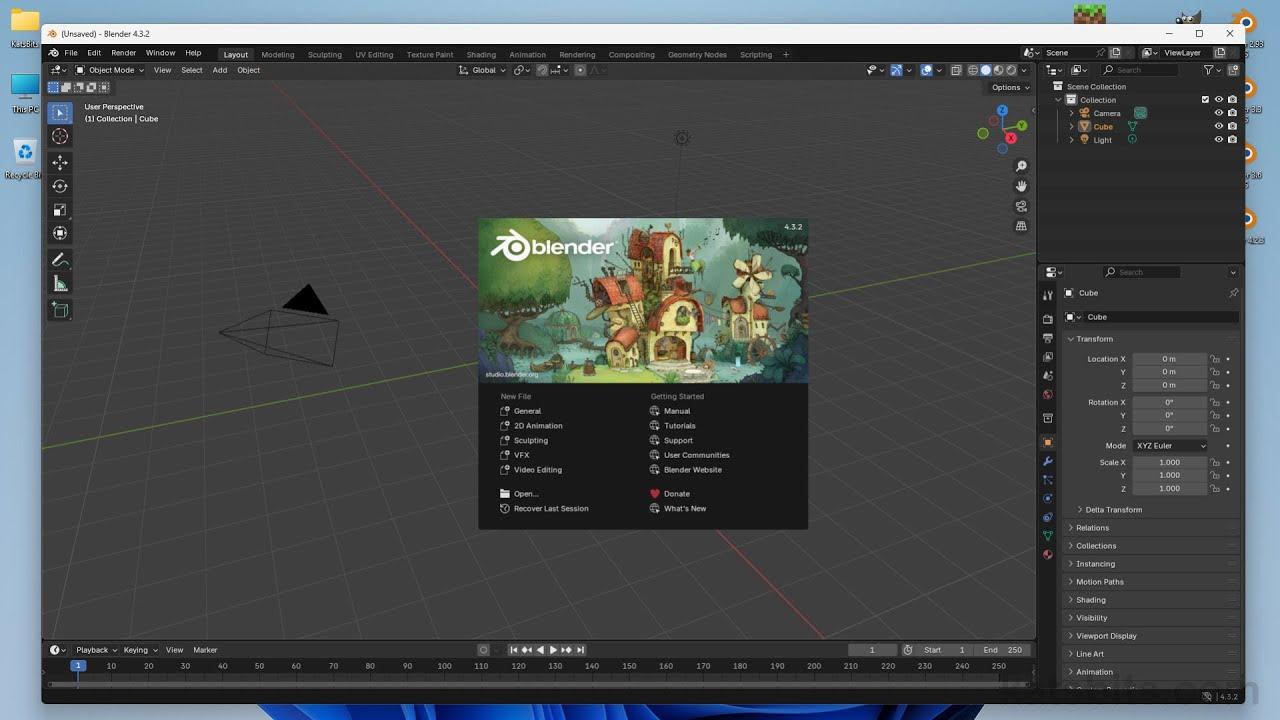Lock the Scale Z value
Screen dimensions: 1280x720
click(x=1215, y=488)
